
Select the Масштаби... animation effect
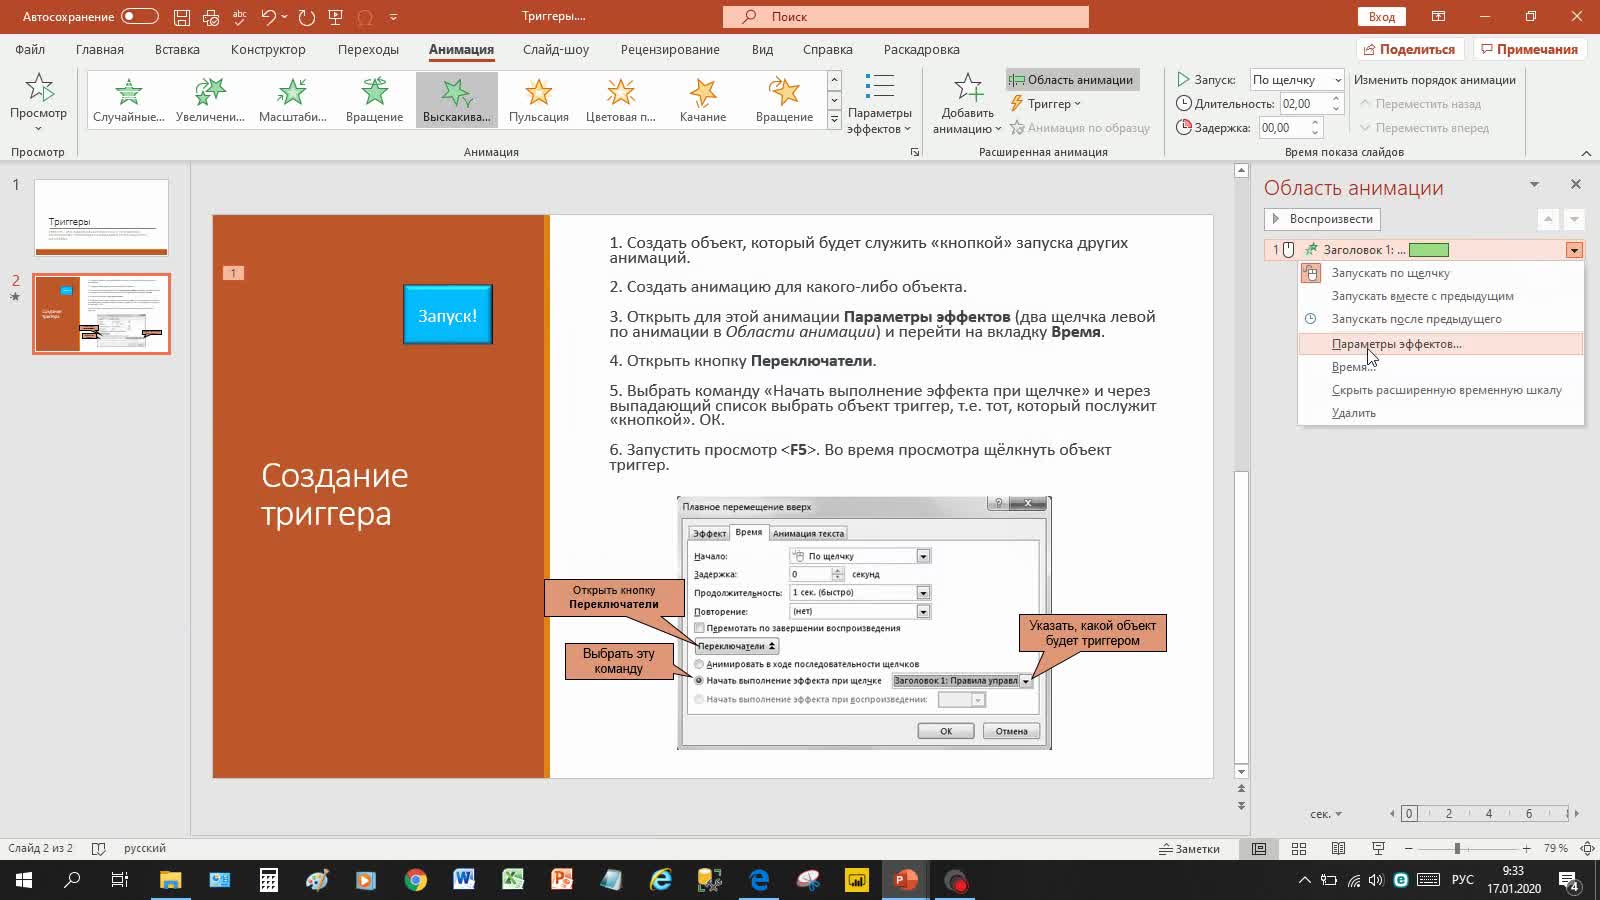tap(292, 99)
